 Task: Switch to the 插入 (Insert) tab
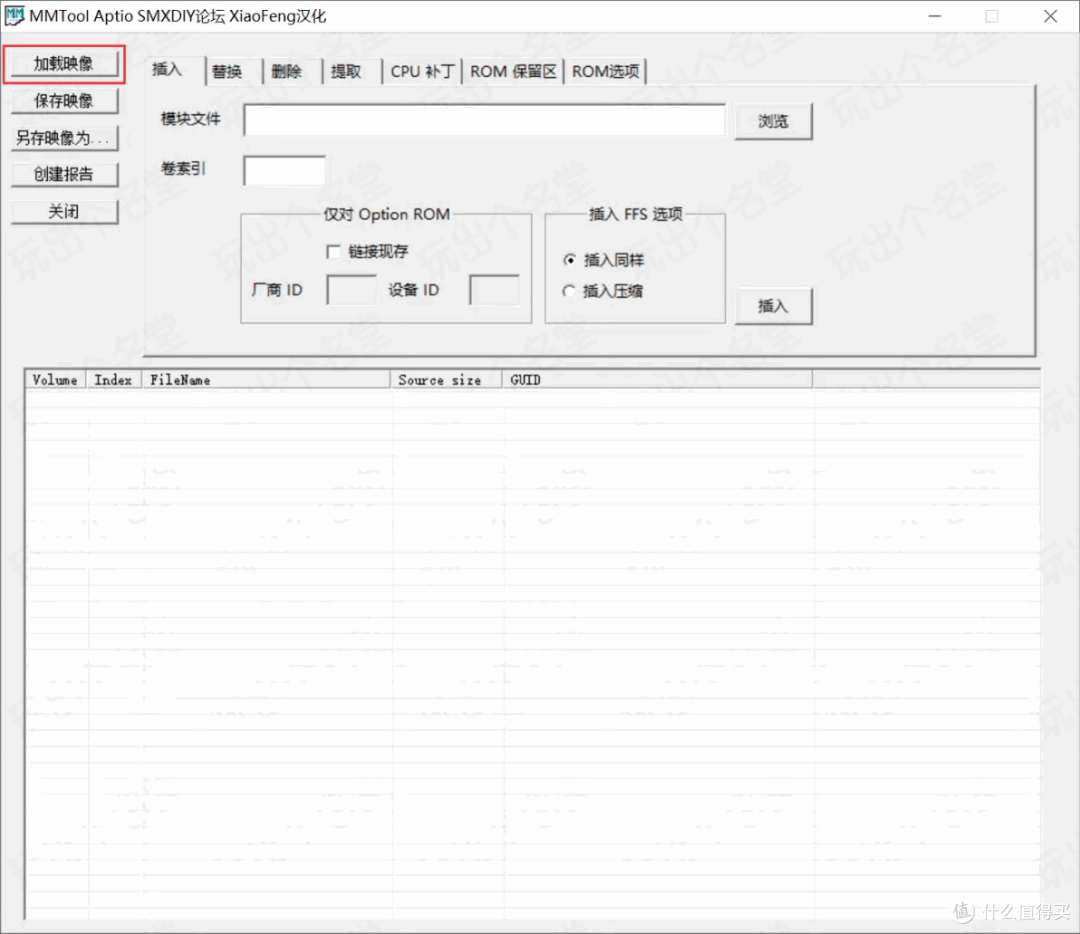pyautogui.click(x=167, y=70)
